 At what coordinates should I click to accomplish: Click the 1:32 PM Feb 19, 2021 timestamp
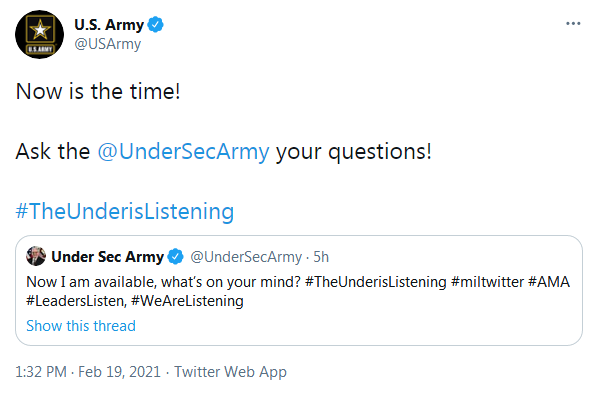[88, 372]
